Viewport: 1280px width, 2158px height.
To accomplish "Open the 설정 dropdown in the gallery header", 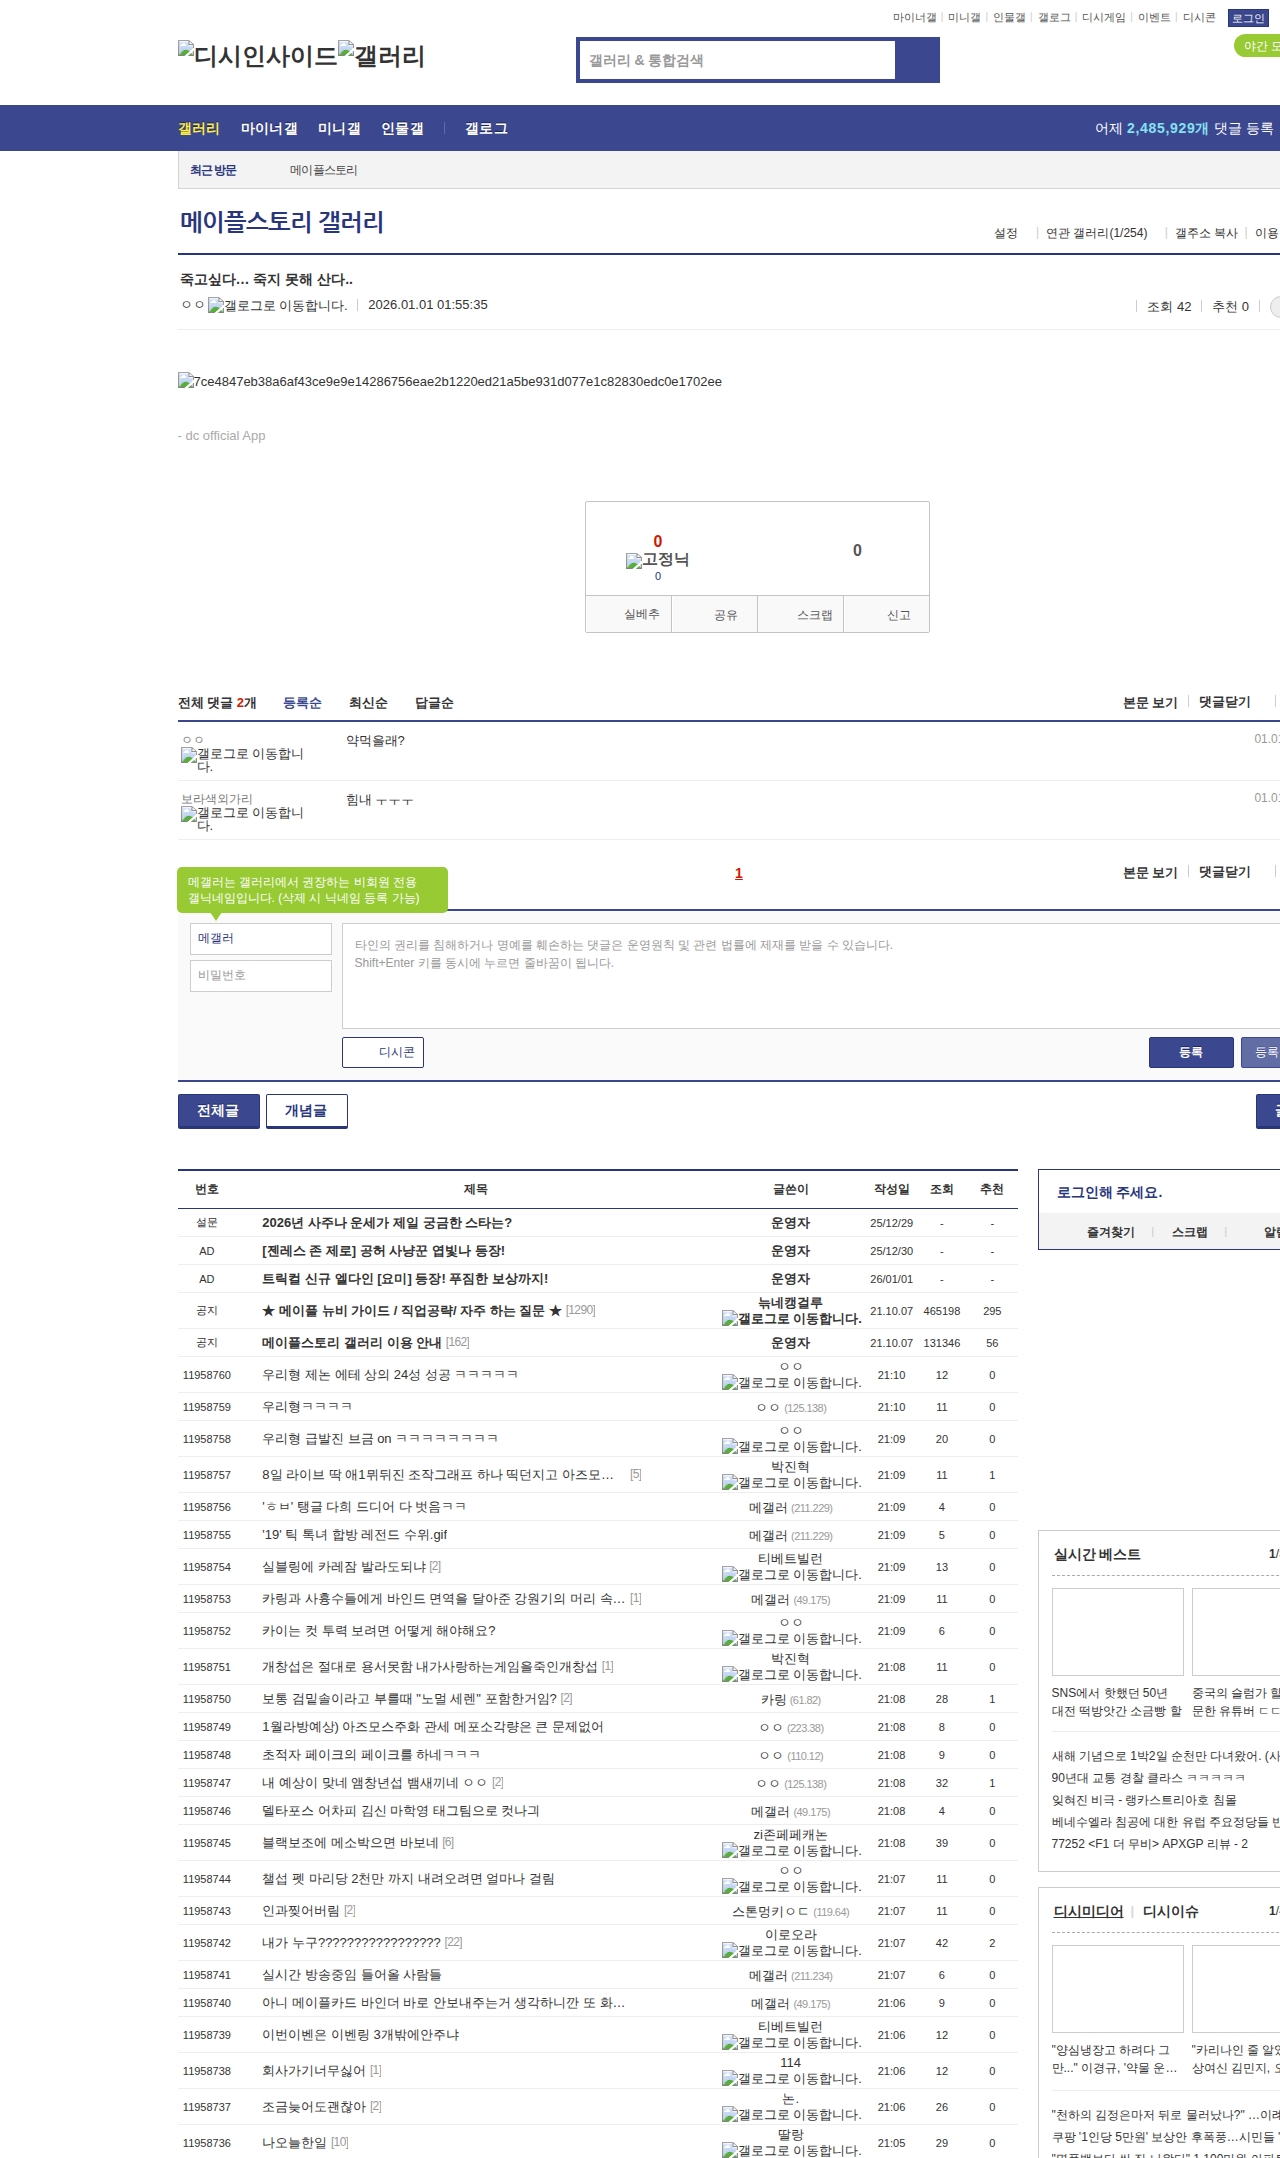I will (1006, 233).
